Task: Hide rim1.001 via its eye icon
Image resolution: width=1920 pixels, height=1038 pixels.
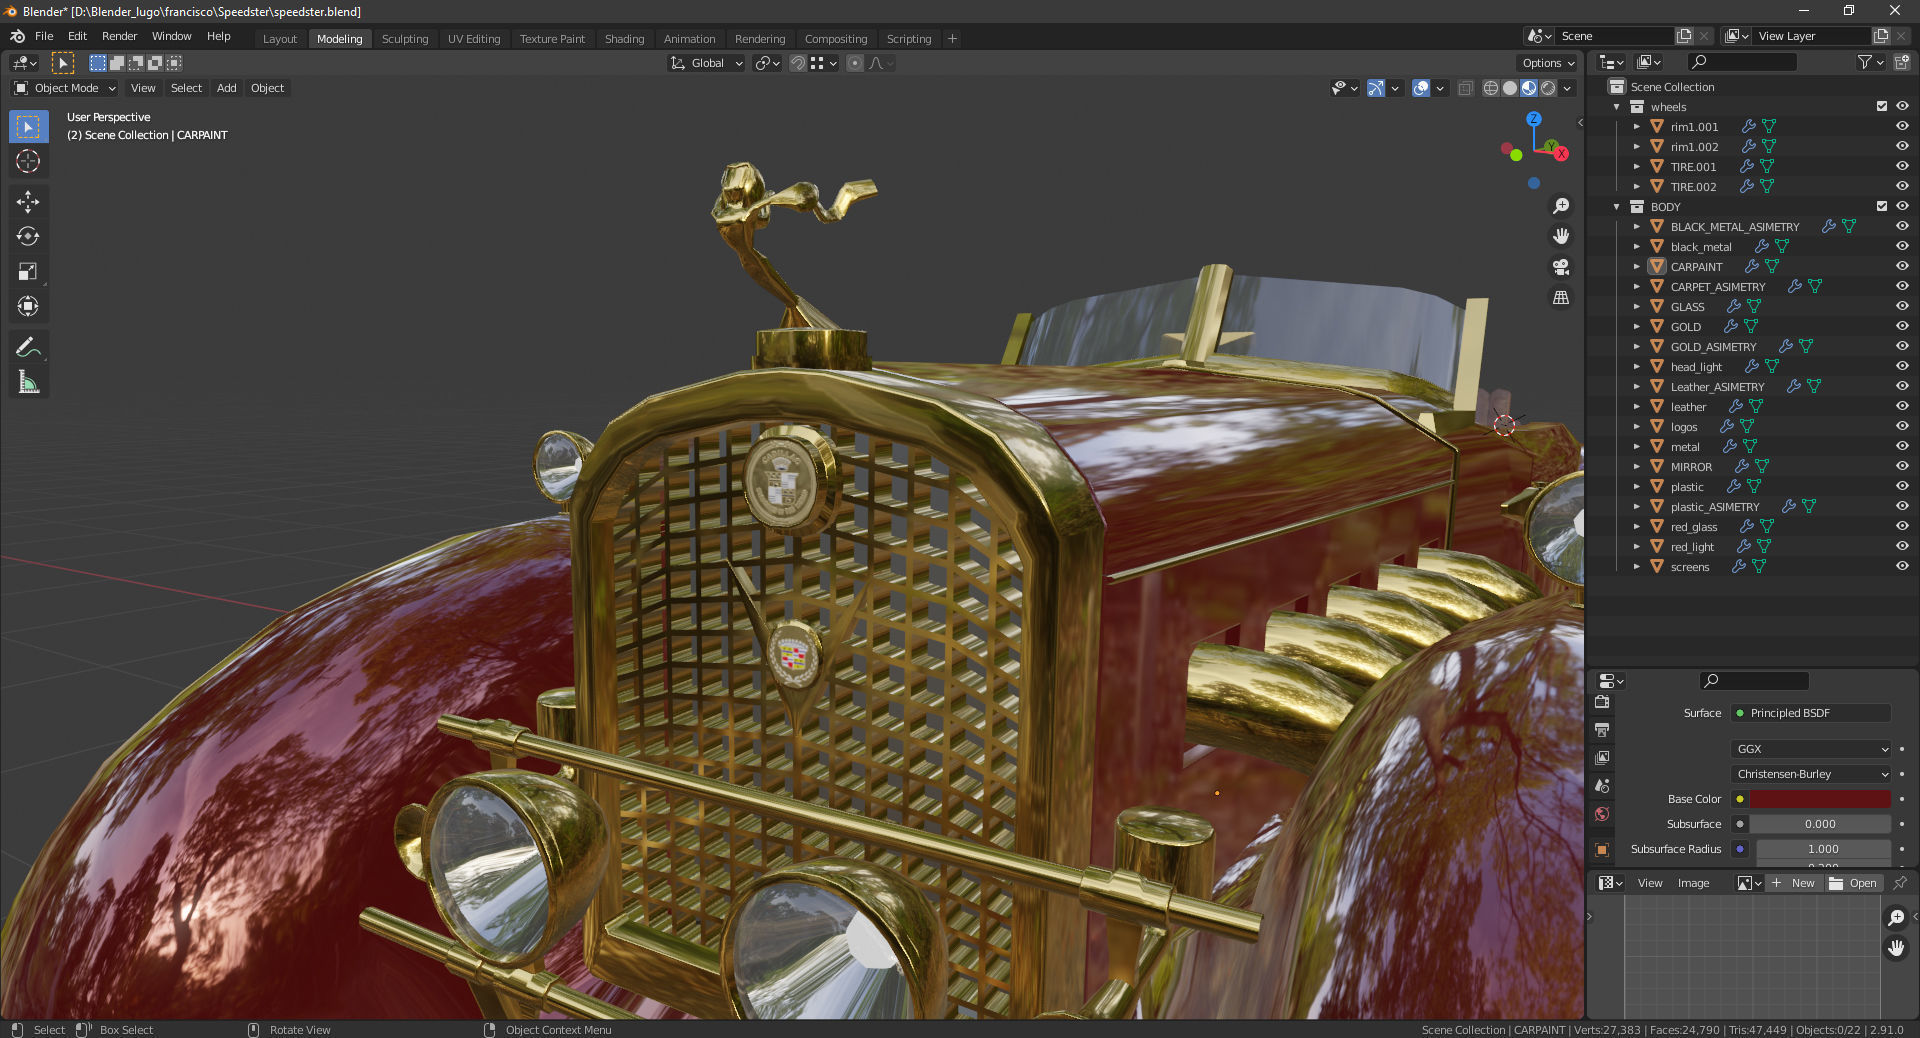Action: (1902, 126)
